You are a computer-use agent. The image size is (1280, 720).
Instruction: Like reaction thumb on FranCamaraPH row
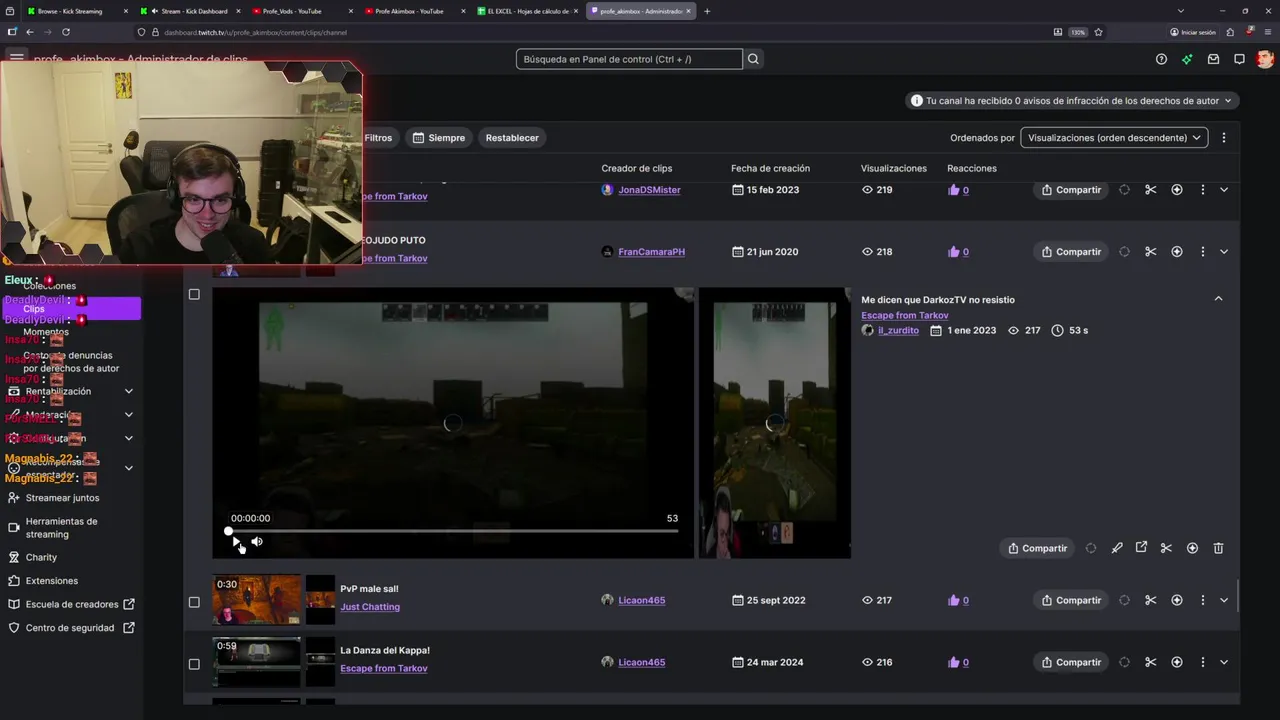click(x=953, y=252)
